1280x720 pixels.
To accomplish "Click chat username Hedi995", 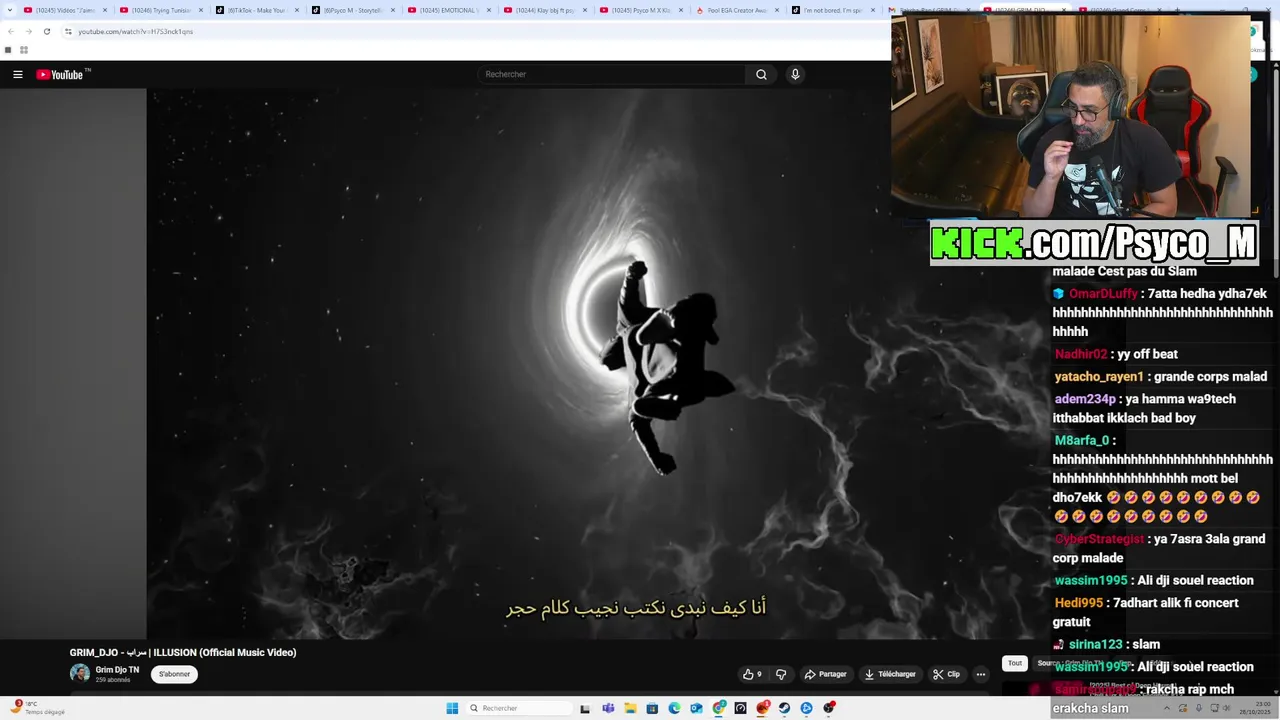I will pos(1079,603).
